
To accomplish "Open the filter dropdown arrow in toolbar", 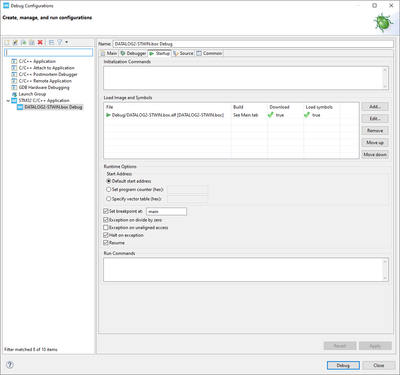I will pos(67,42).
